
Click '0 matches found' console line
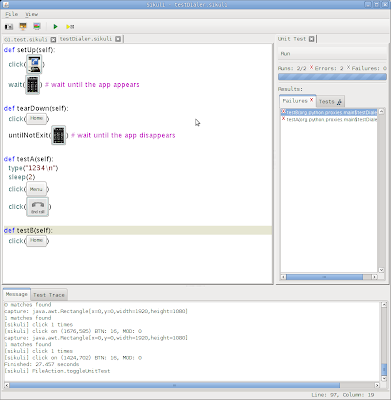(28, 305)
